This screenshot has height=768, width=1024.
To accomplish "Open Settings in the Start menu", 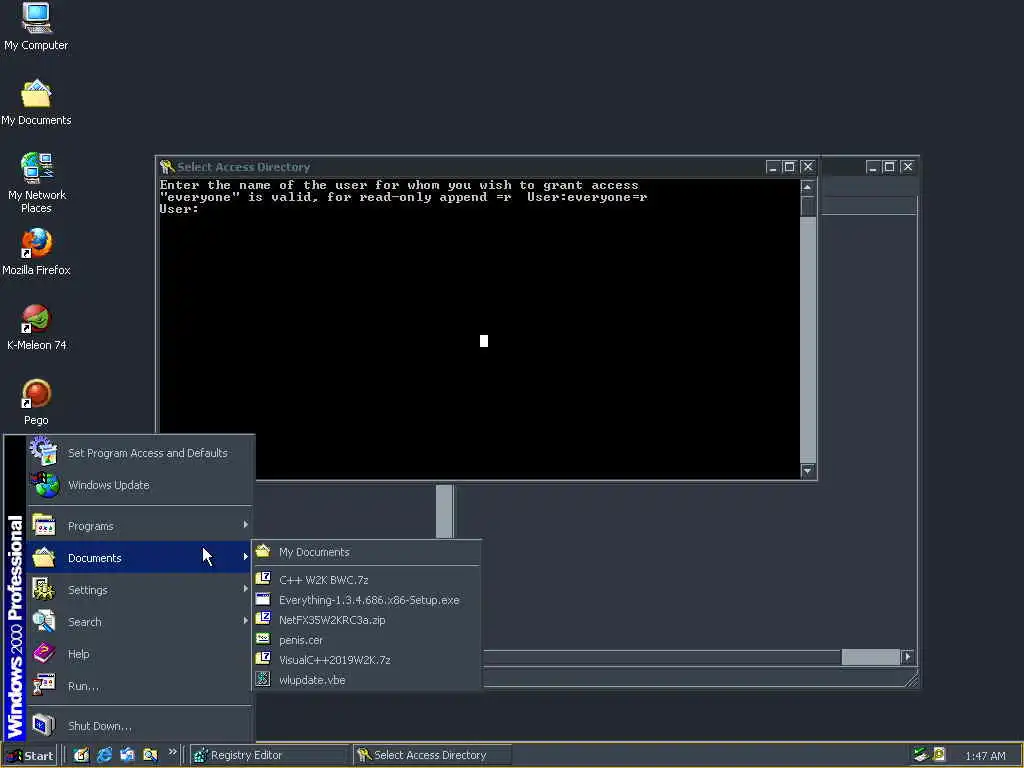I will [x=140, y=590].
